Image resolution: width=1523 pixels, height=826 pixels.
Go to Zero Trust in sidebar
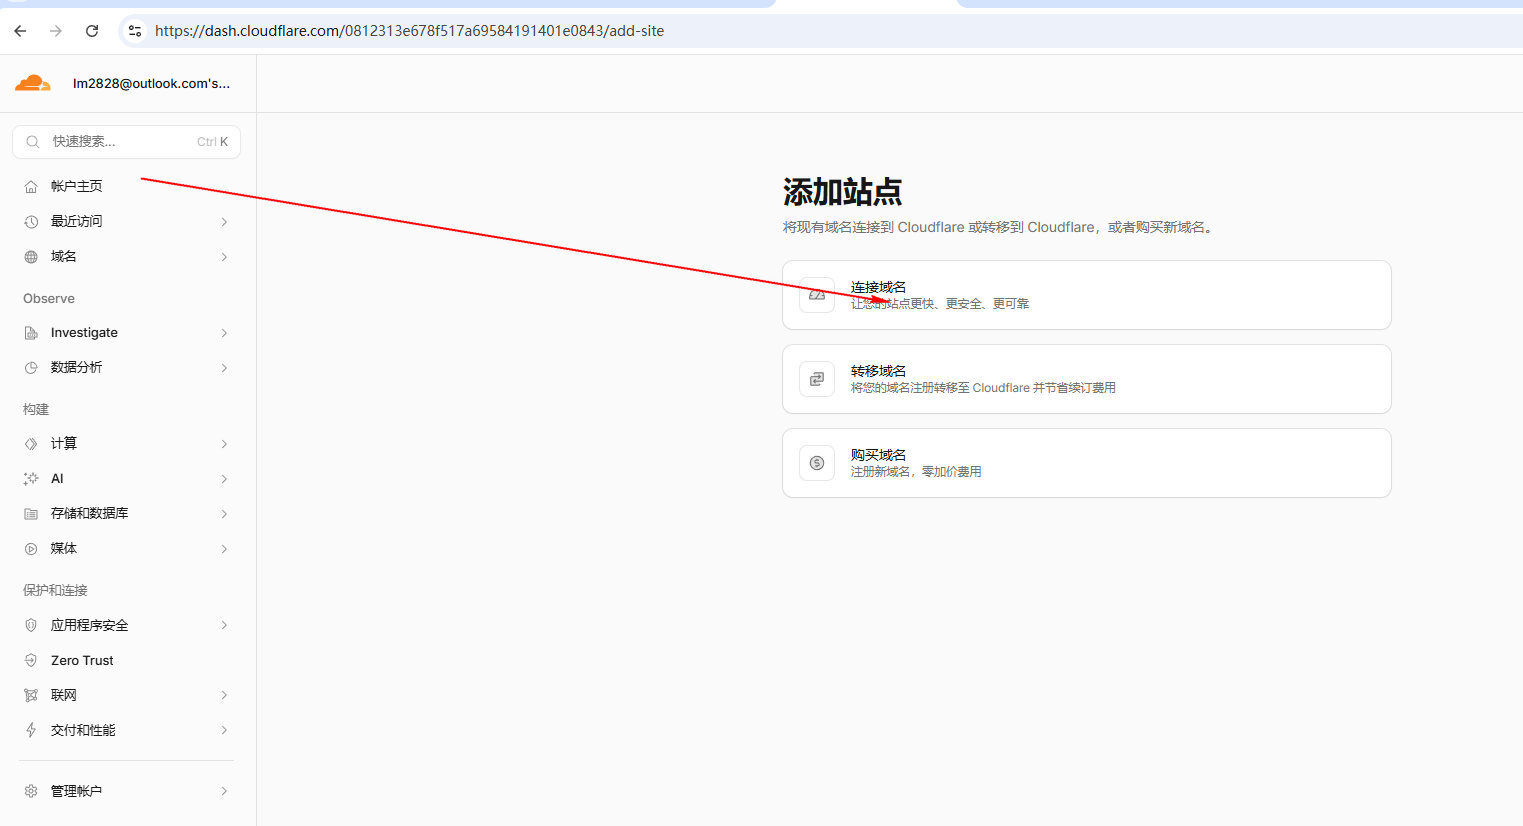click(126, 660)
